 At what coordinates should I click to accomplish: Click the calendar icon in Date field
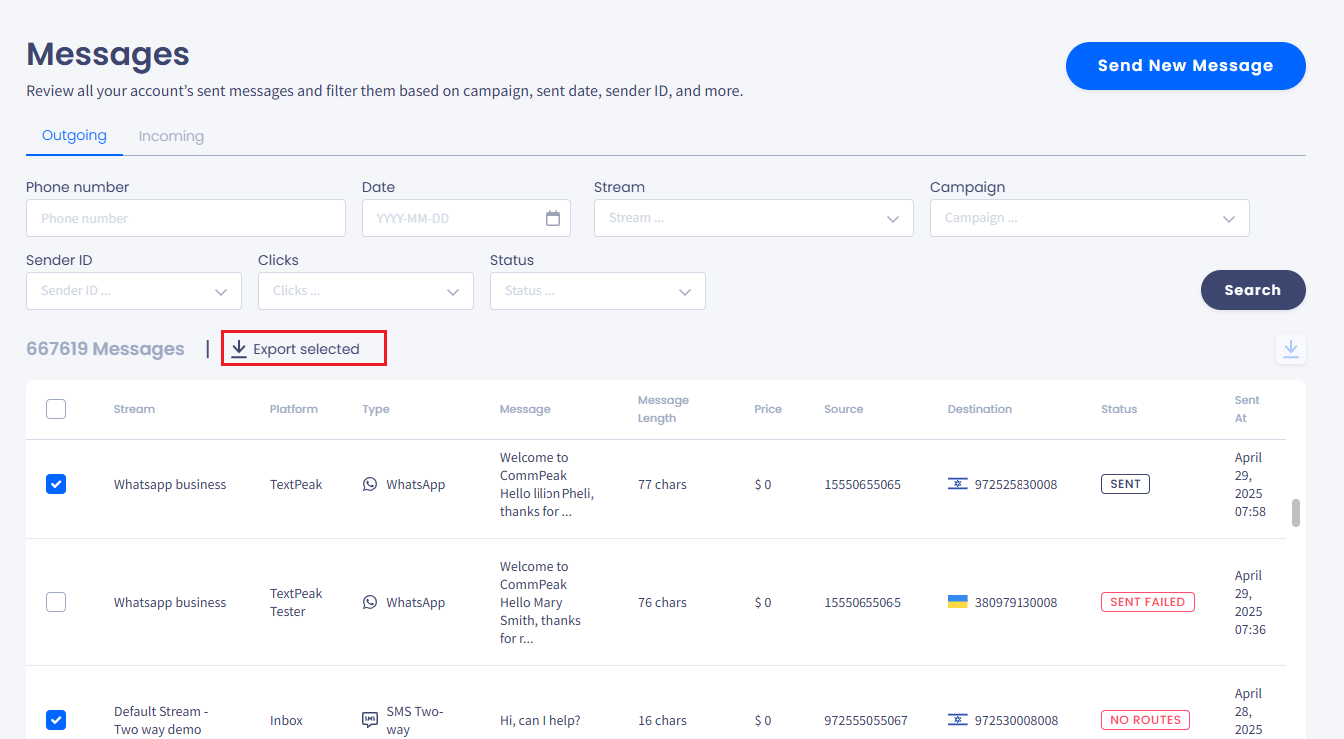(x=553, y=218)
